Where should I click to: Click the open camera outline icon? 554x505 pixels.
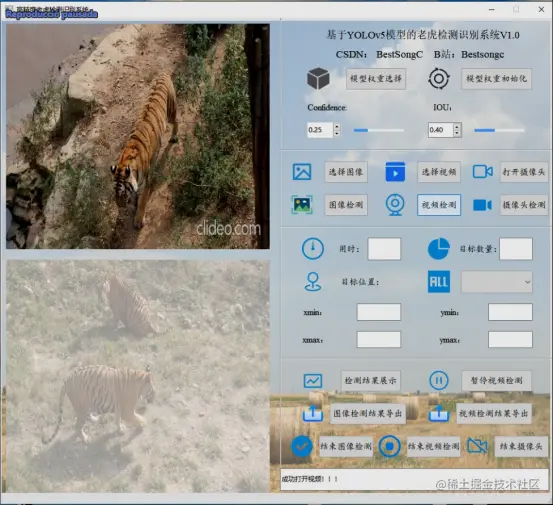[483, 172]
